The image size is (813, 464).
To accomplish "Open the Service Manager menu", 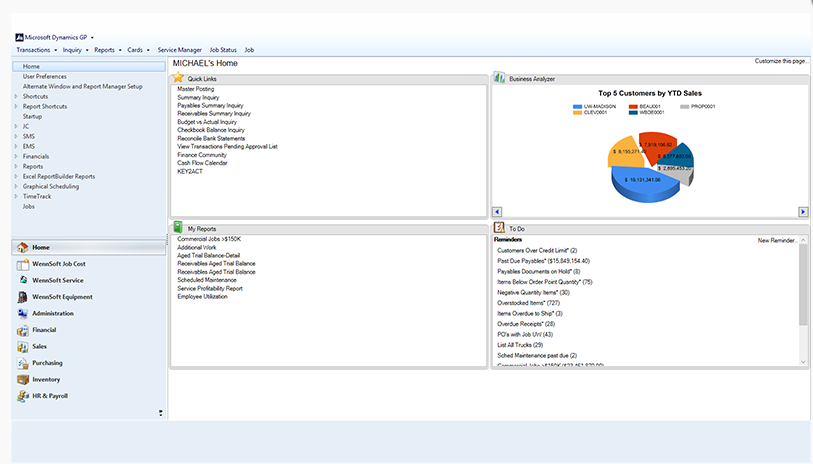I will pos(179,50).
